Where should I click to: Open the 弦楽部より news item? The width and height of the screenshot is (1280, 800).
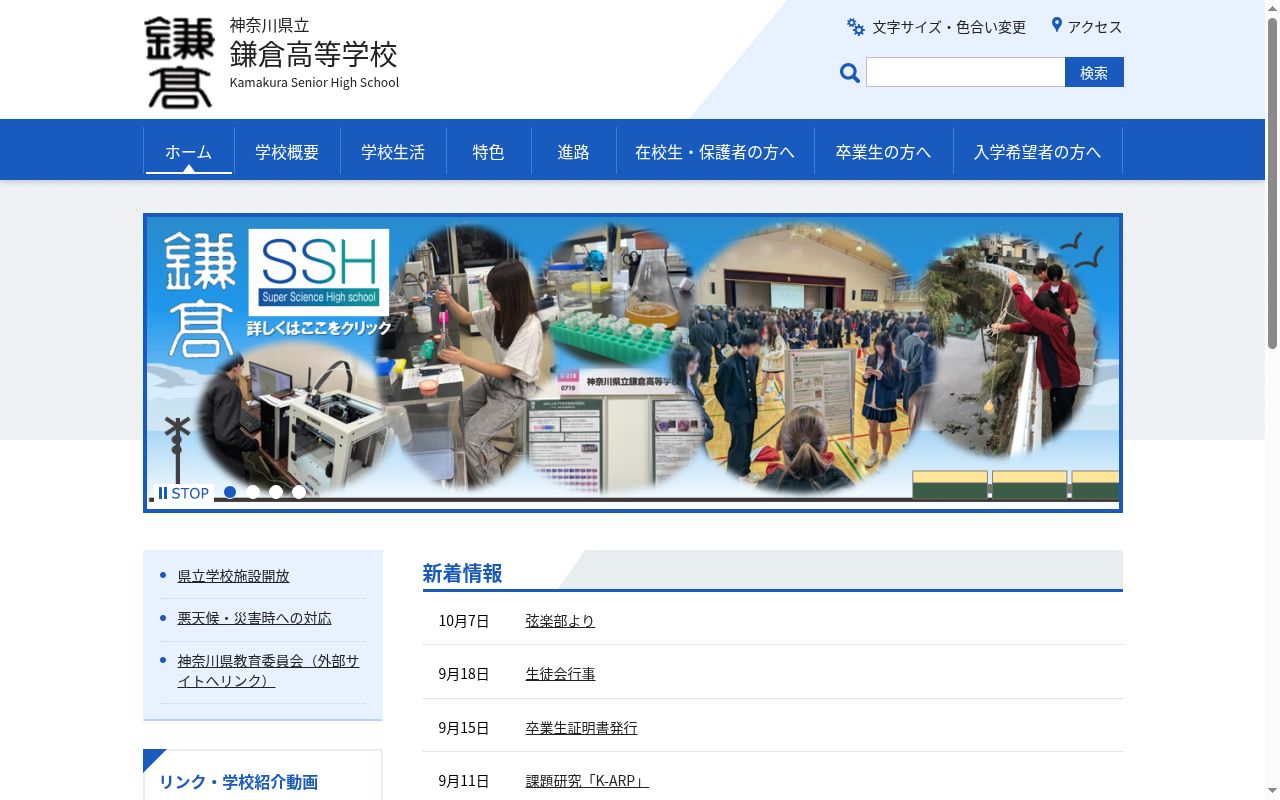[560, 621]
